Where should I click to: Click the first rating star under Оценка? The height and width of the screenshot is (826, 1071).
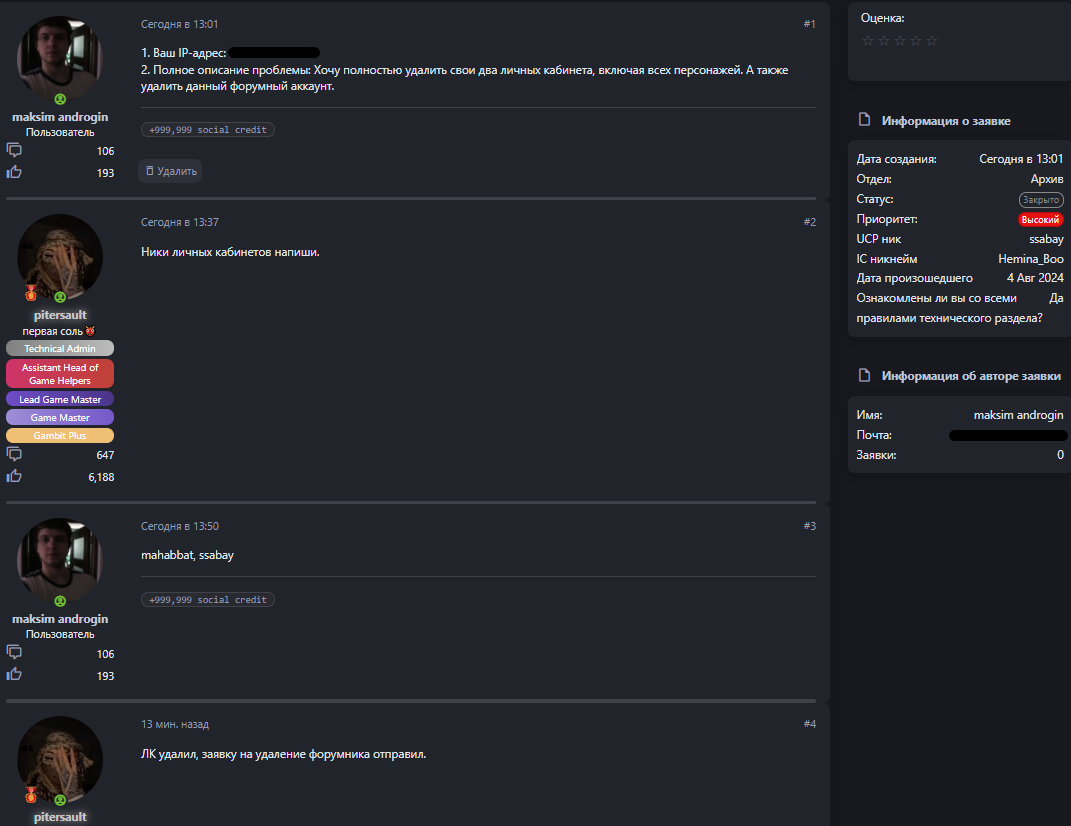click(x=868, y=41)
